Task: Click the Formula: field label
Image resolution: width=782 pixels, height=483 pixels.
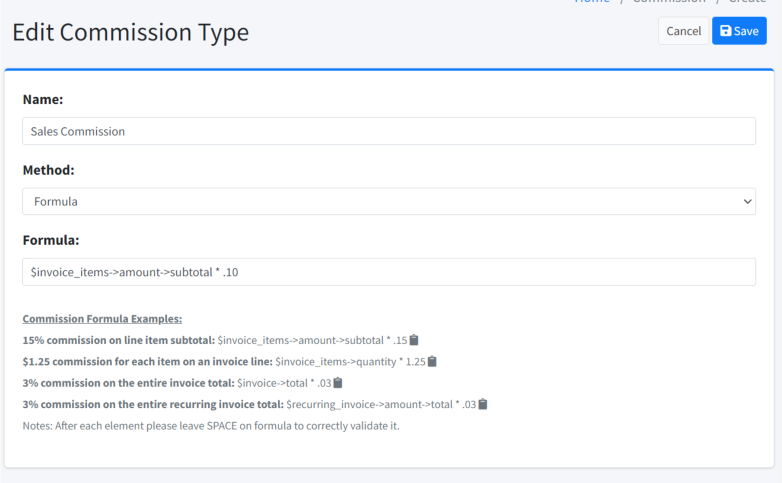Action: [x=50, y=241]
